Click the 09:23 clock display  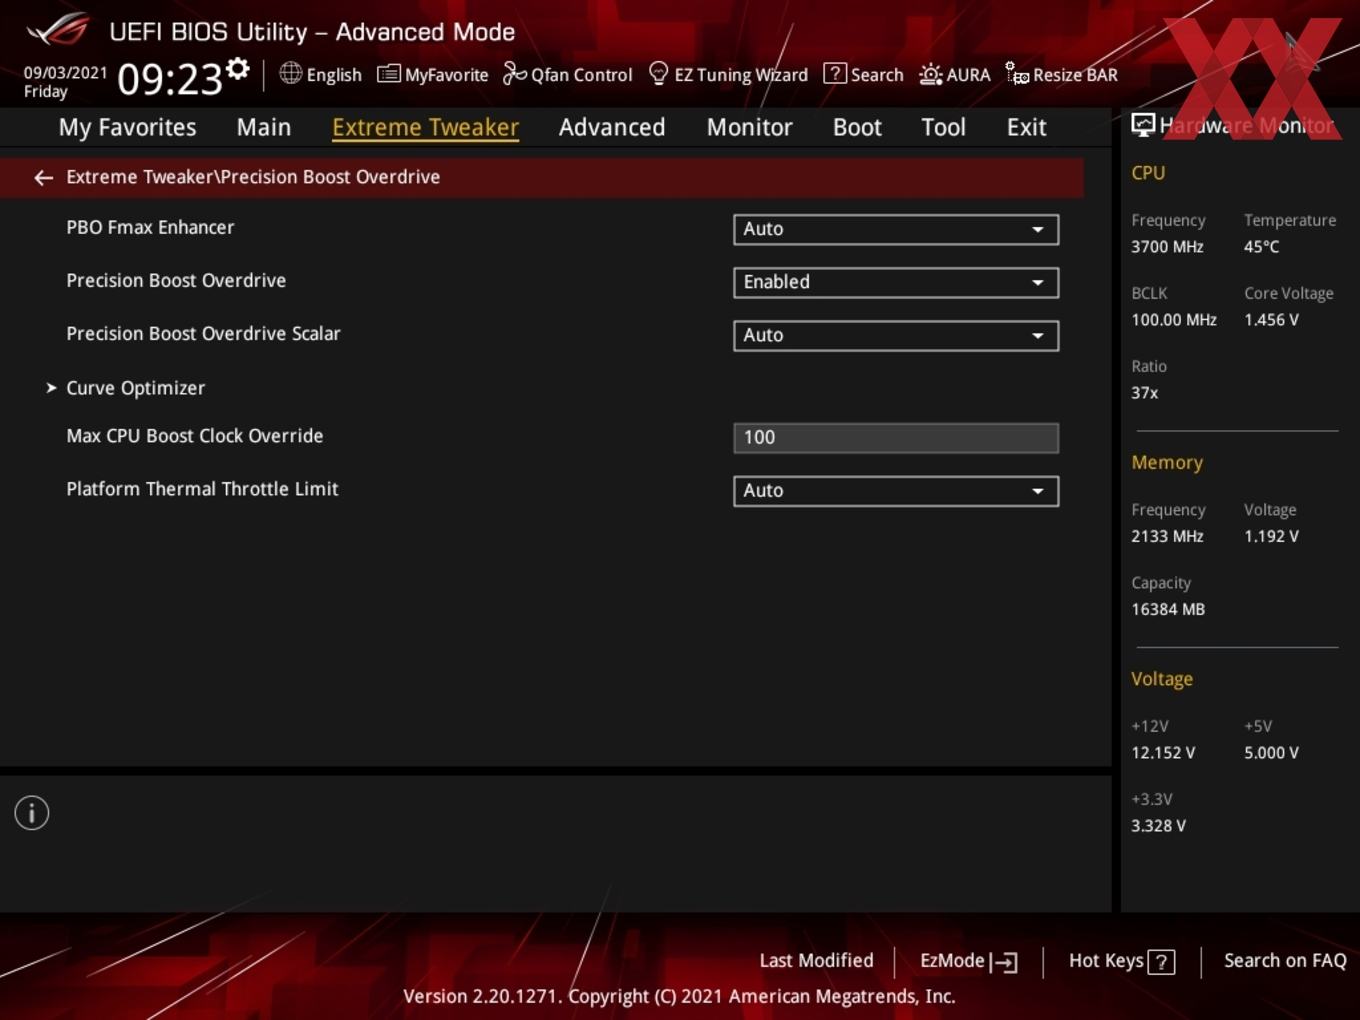(x=170, y=79)
